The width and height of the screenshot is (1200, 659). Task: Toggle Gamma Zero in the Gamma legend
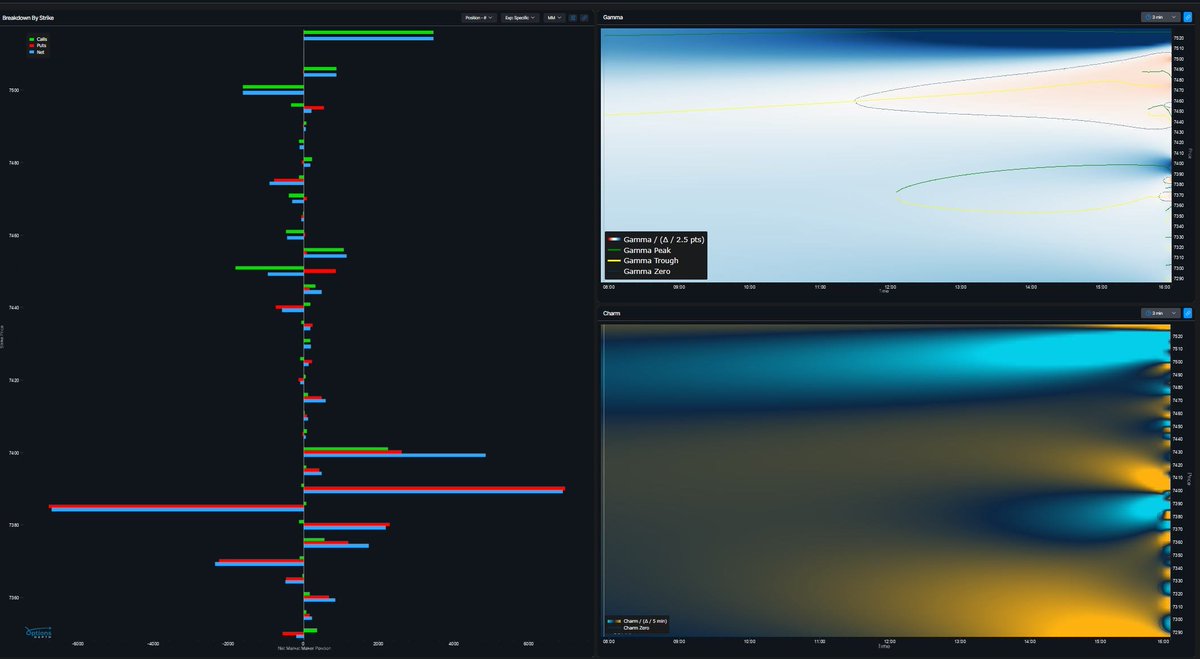coord(639,272)
